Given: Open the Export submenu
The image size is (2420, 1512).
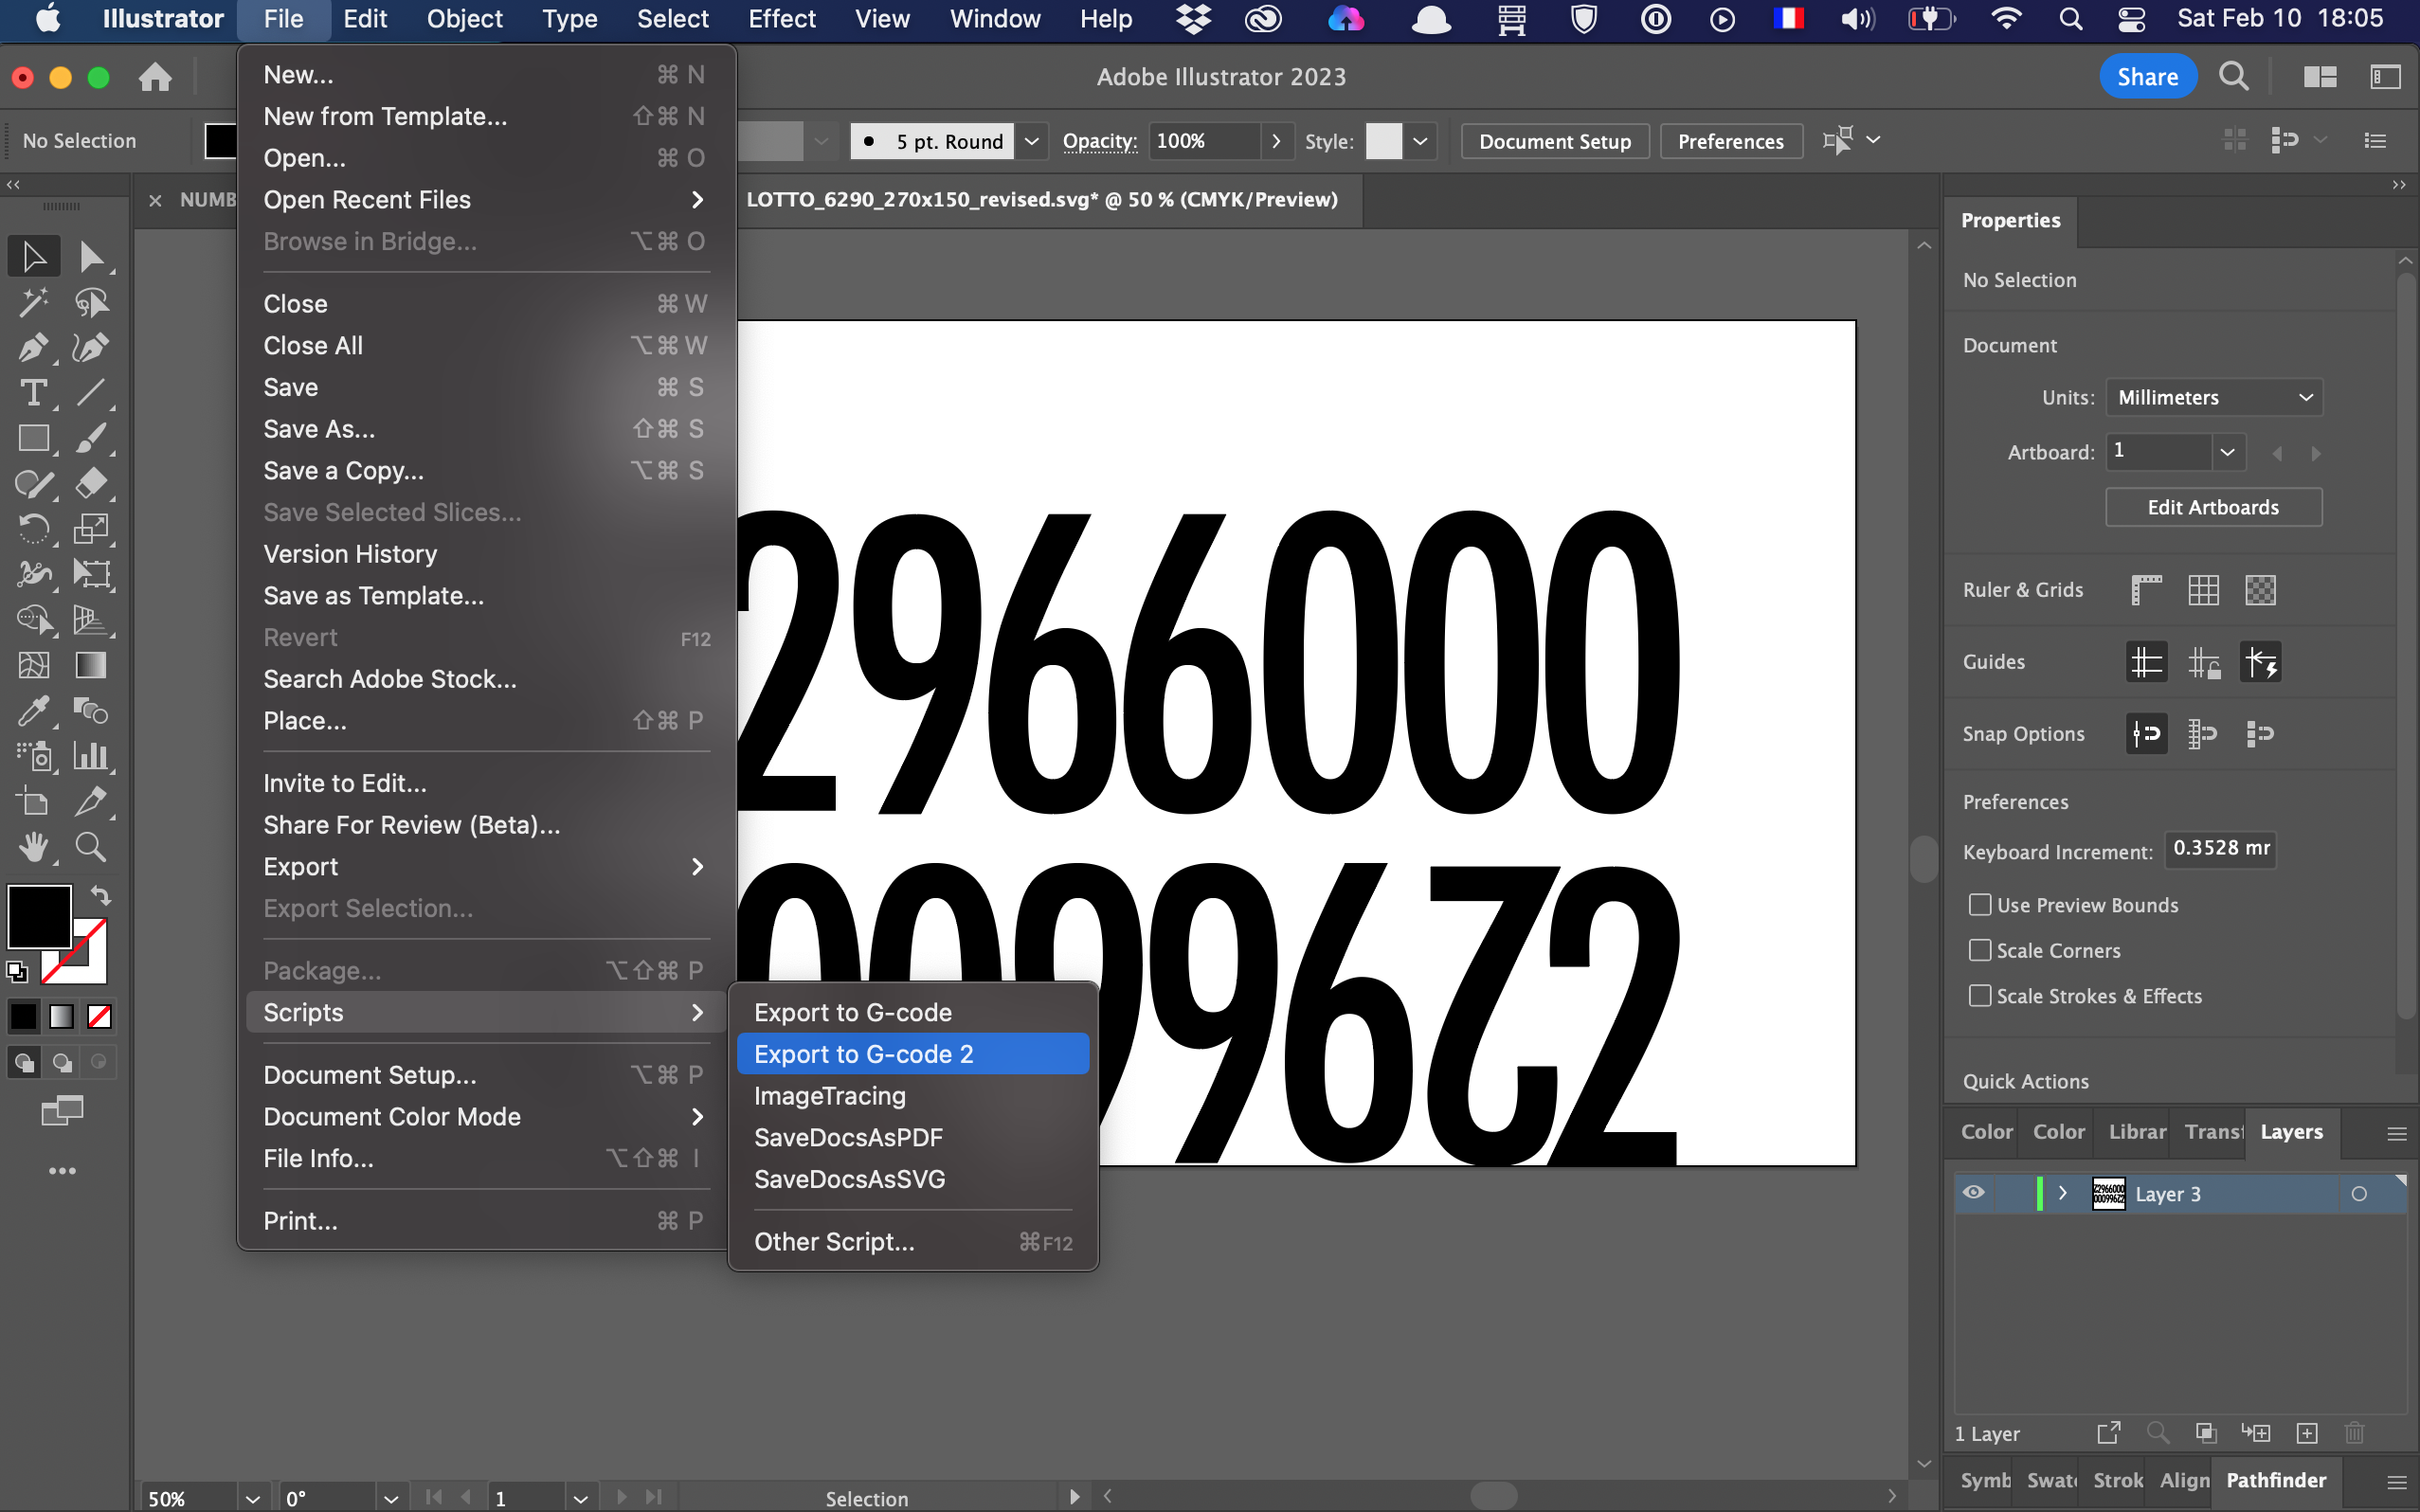Looking at the screenshot, I should click(486, 866).
